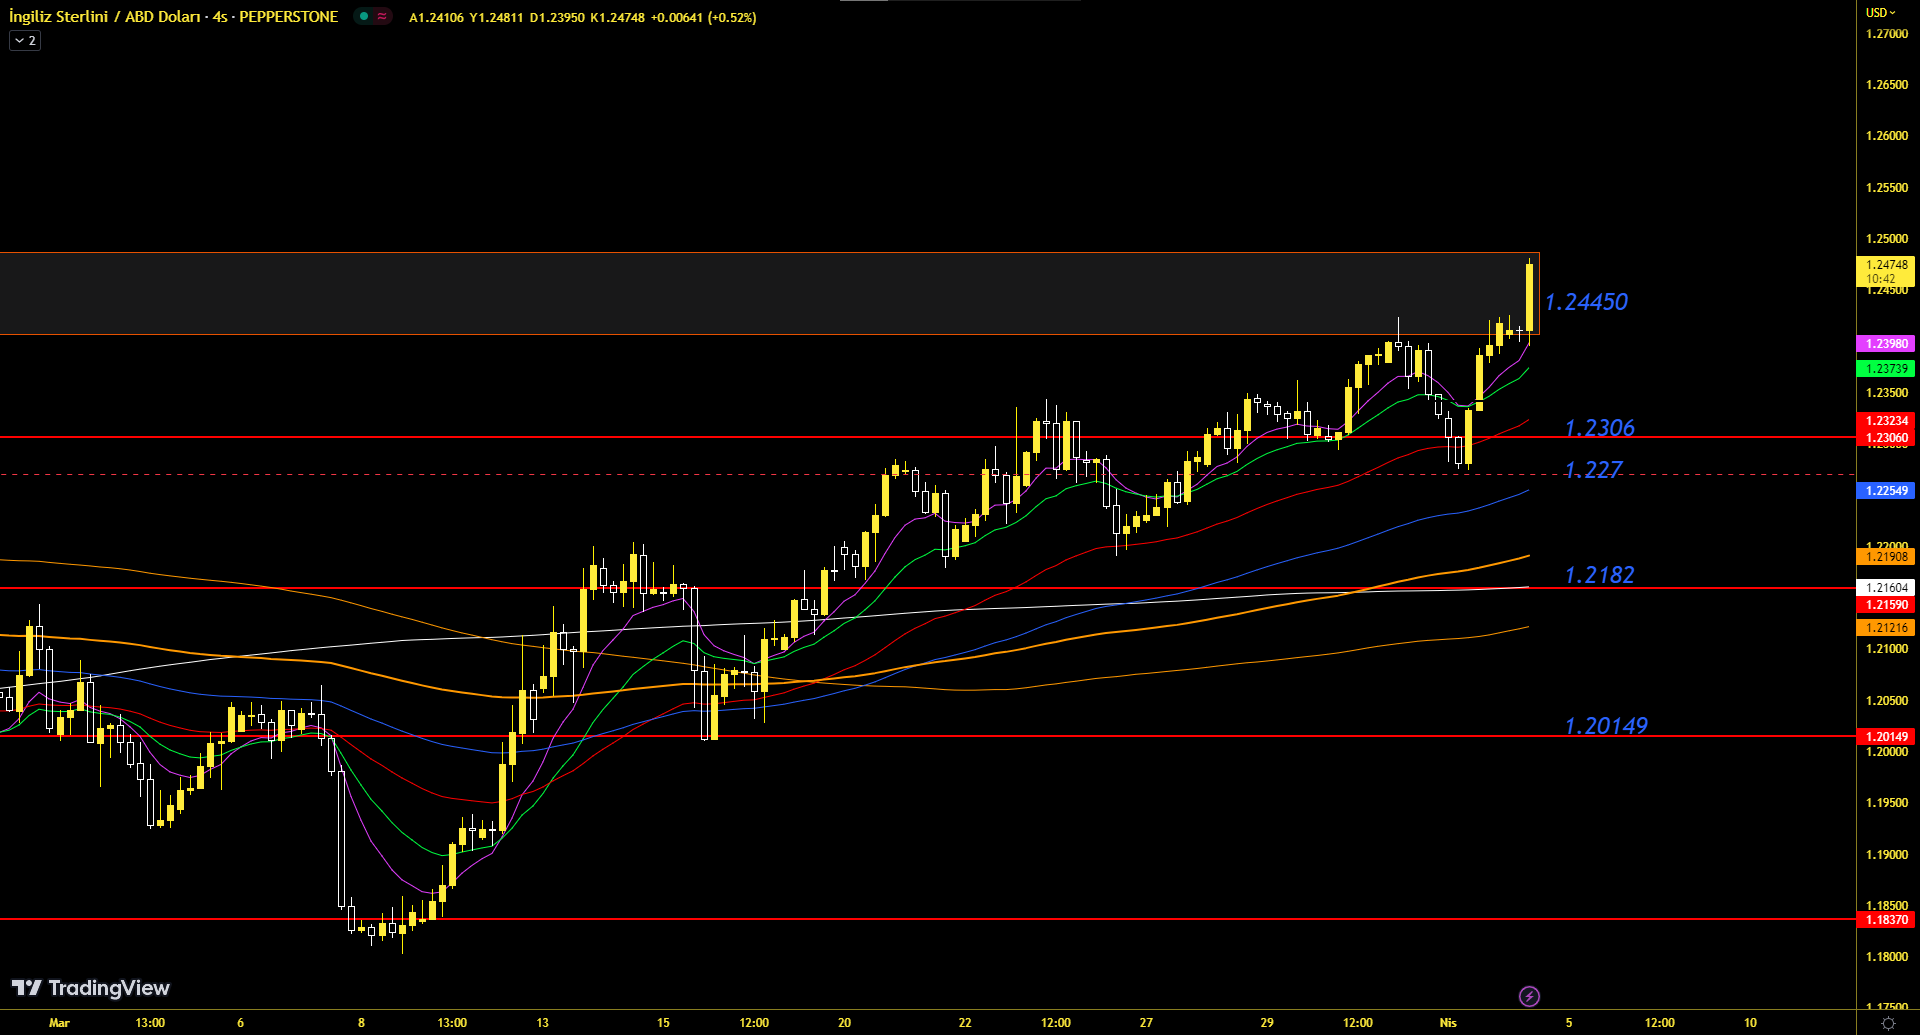1920x1035 pixels.
Task: Click the blue 1.22549 moving average label
Action: 1885,491
